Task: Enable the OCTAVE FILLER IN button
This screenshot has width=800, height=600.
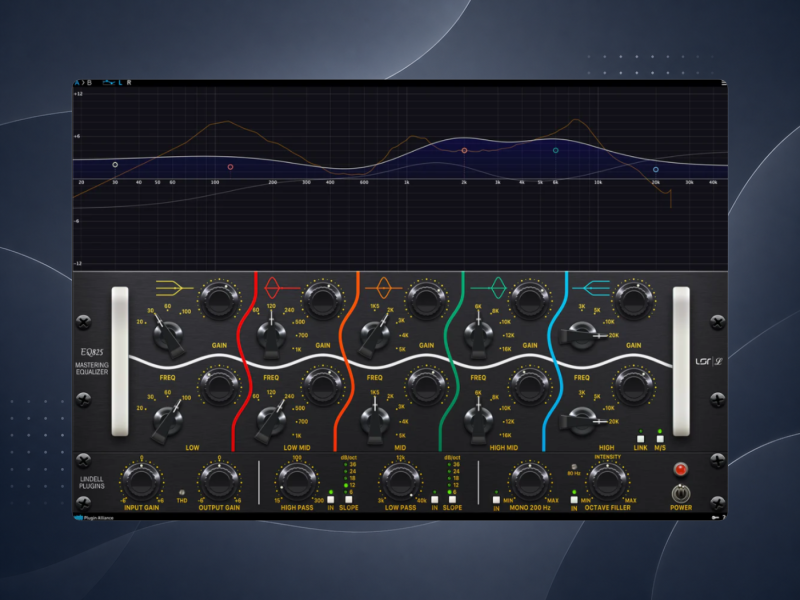Action: [574, 499]
